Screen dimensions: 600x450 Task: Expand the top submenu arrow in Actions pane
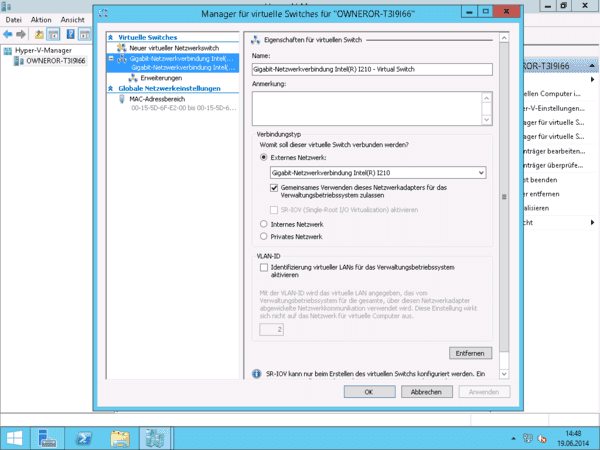point(592,80)
